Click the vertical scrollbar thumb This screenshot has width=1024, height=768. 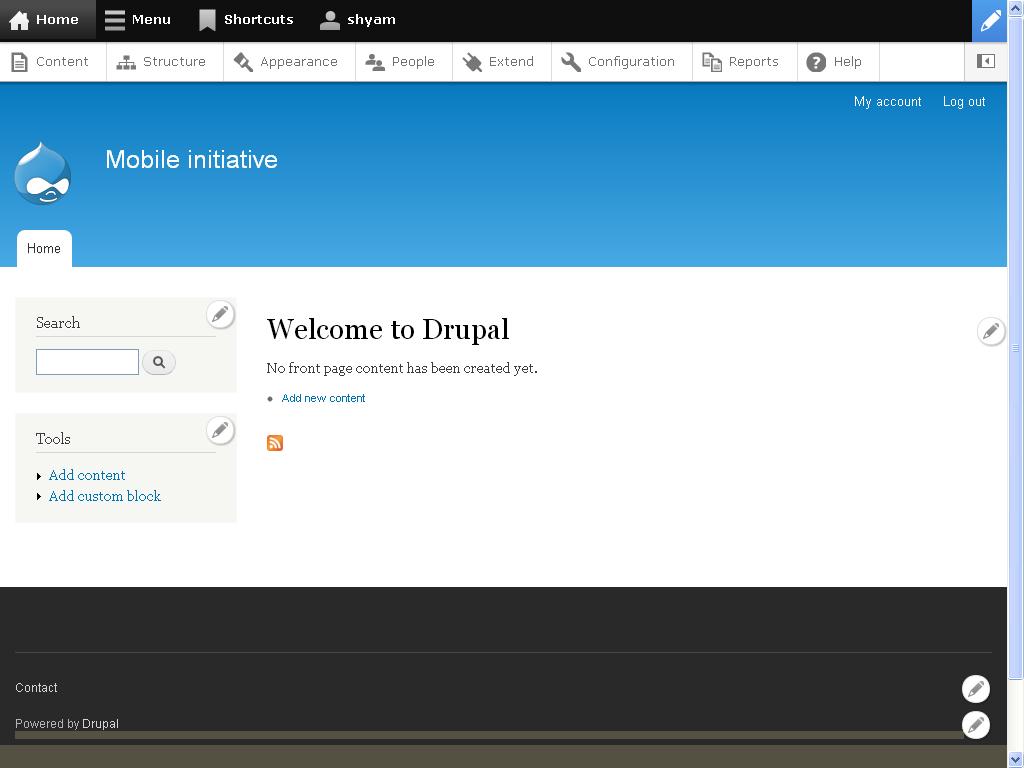(x=1016, y=347)
